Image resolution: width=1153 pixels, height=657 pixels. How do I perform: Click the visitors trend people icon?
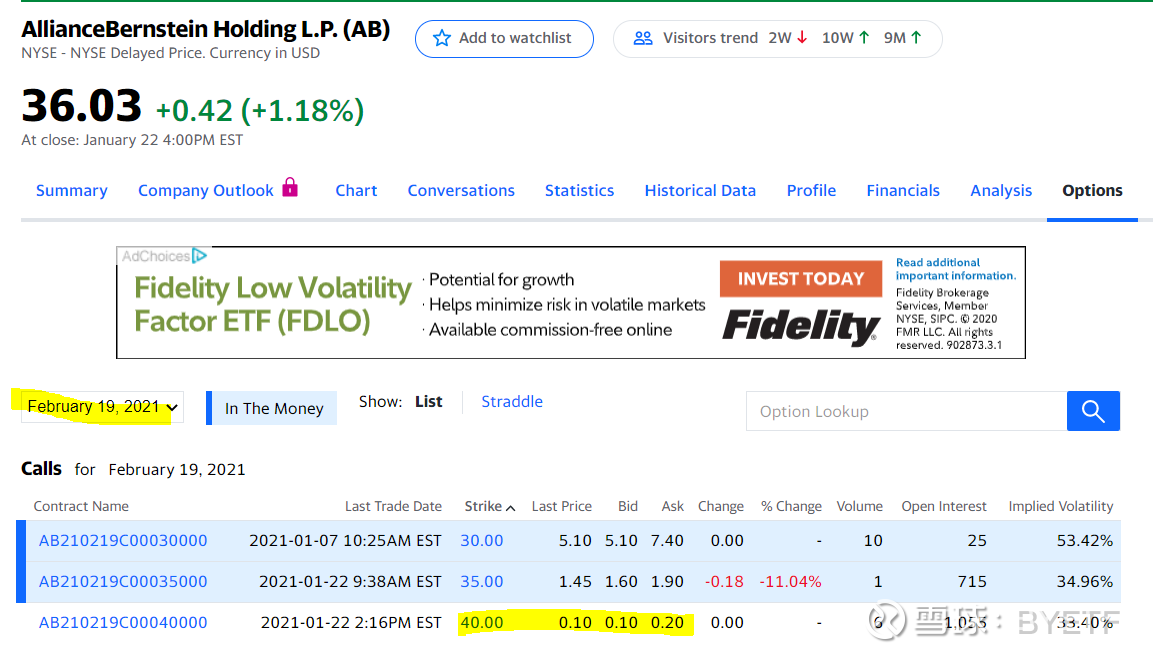click(643, 38)
